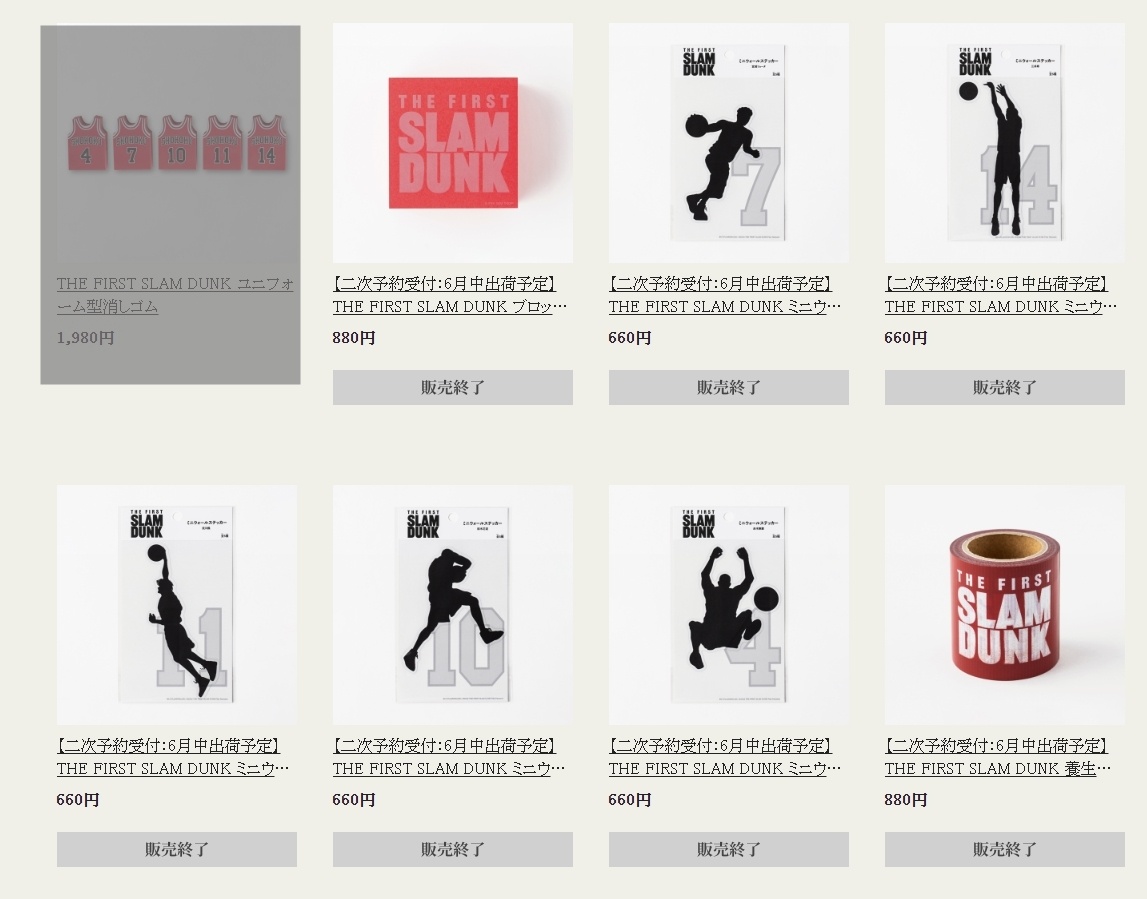Open the number 7 silhouette sticker image

point(729,143)
